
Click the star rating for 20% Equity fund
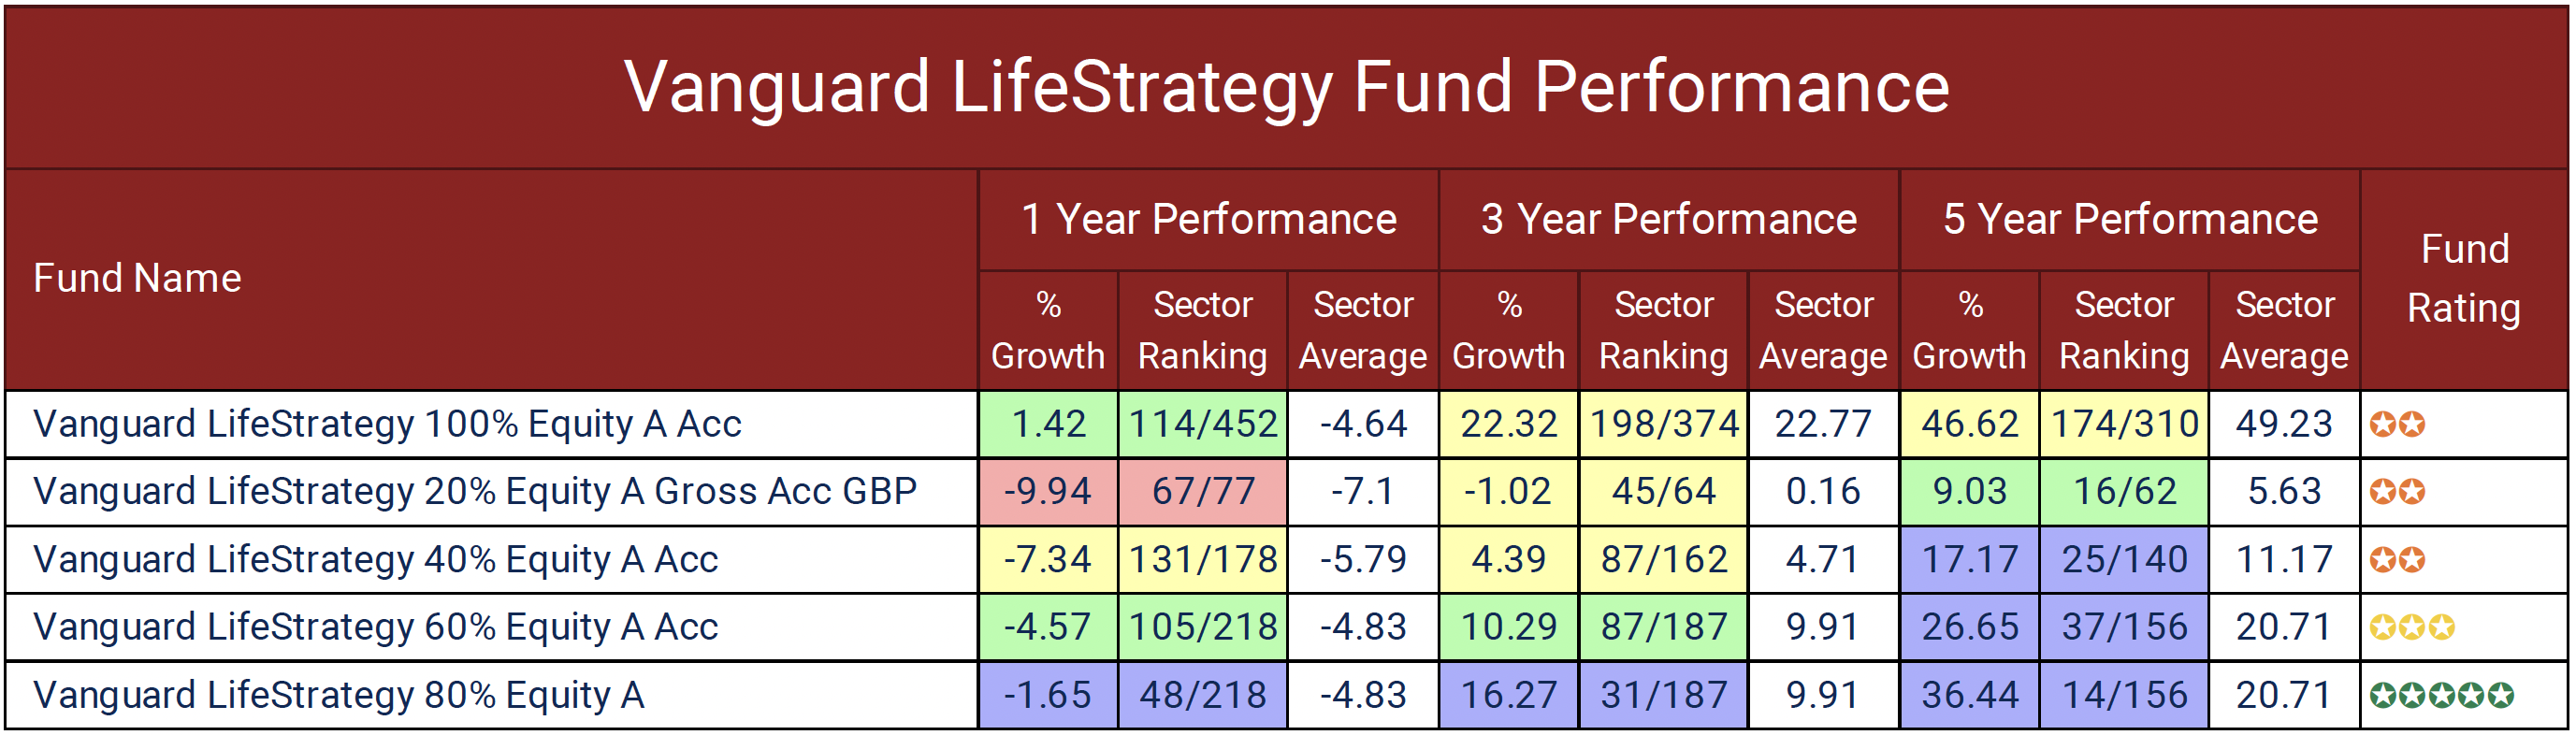[x=2397, y=492]
